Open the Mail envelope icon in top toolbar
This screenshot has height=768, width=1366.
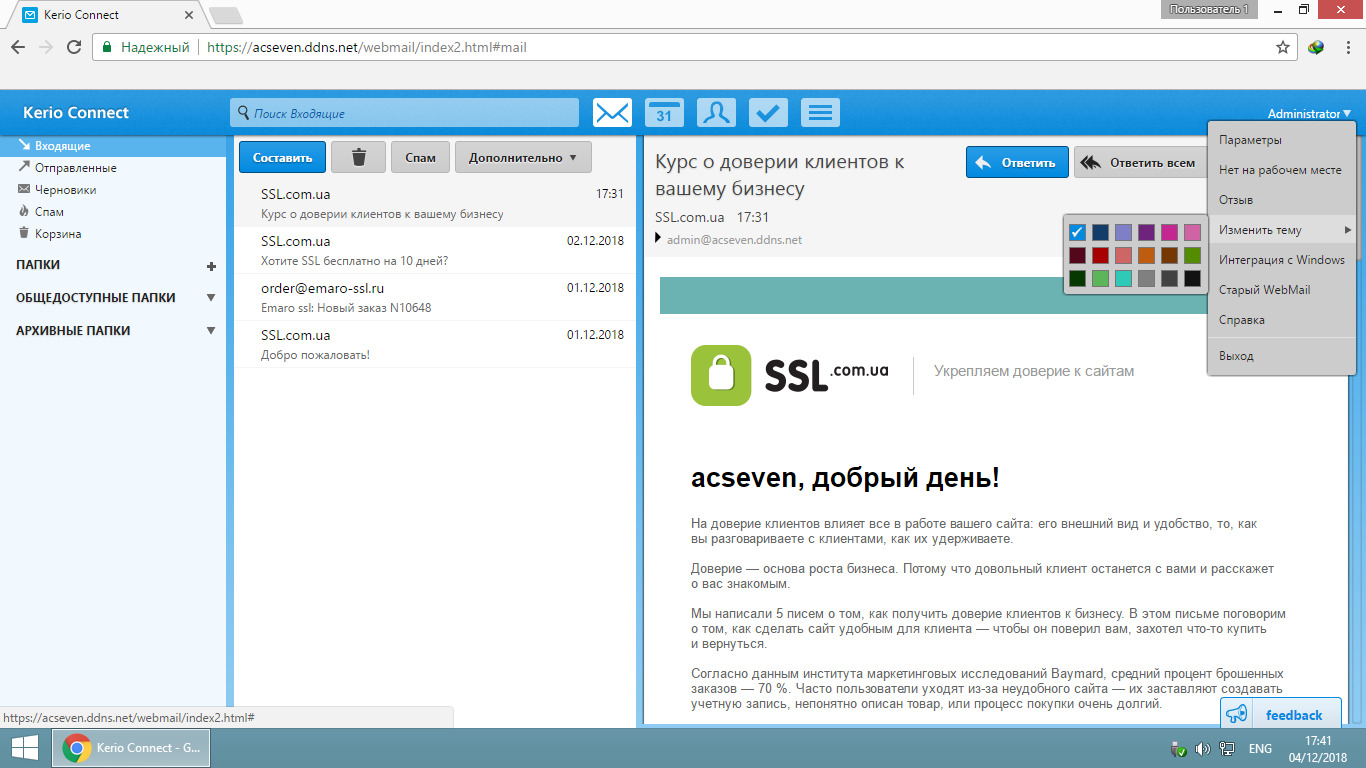click(612, 113)
